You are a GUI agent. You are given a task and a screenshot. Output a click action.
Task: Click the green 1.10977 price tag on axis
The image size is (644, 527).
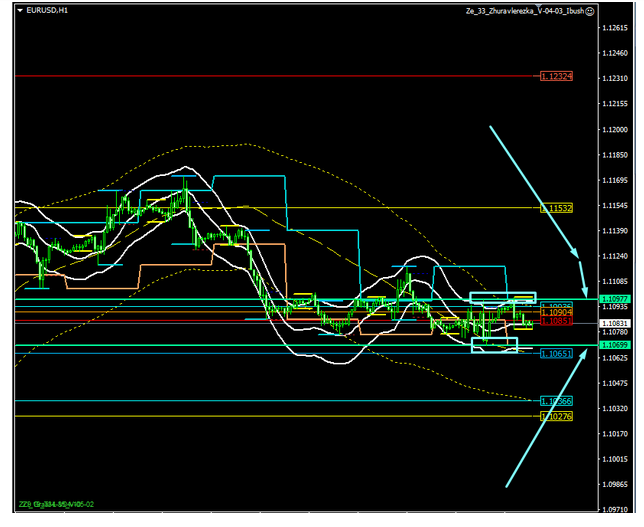[x=615, y=299]
